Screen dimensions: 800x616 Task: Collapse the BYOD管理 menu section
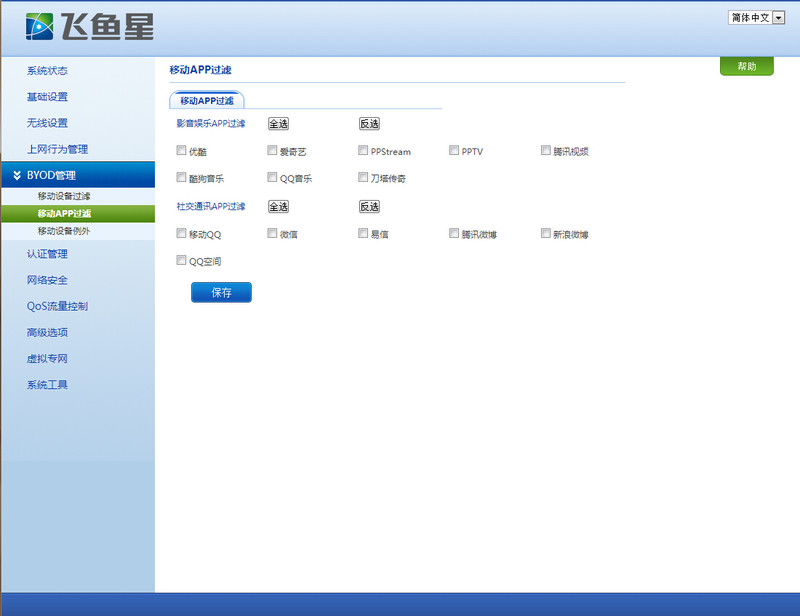(78, 175)
